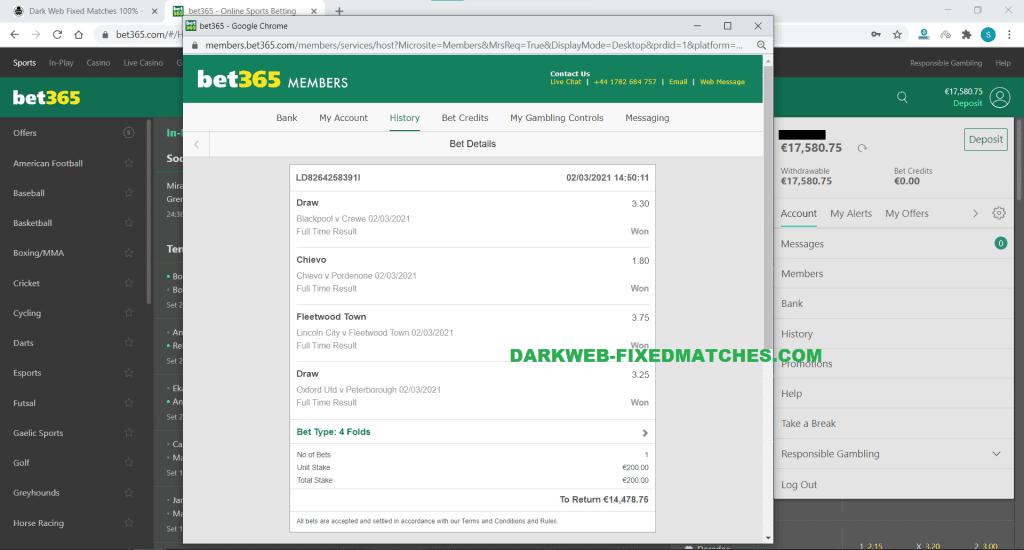The height and width of the screenshot is (550, 1024).
Task: Open Live Chat contact link
Action: coord(566,82)
